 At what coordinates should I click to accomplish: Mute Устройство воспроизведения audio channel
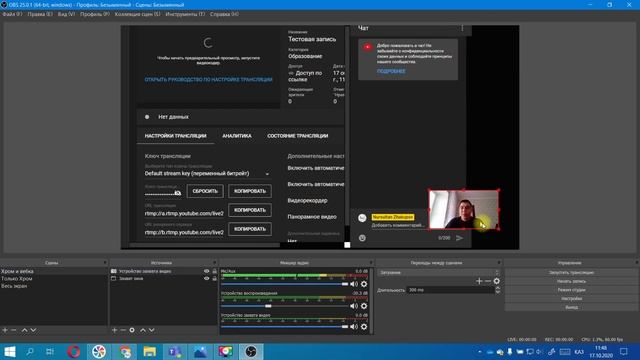point(354,306)
